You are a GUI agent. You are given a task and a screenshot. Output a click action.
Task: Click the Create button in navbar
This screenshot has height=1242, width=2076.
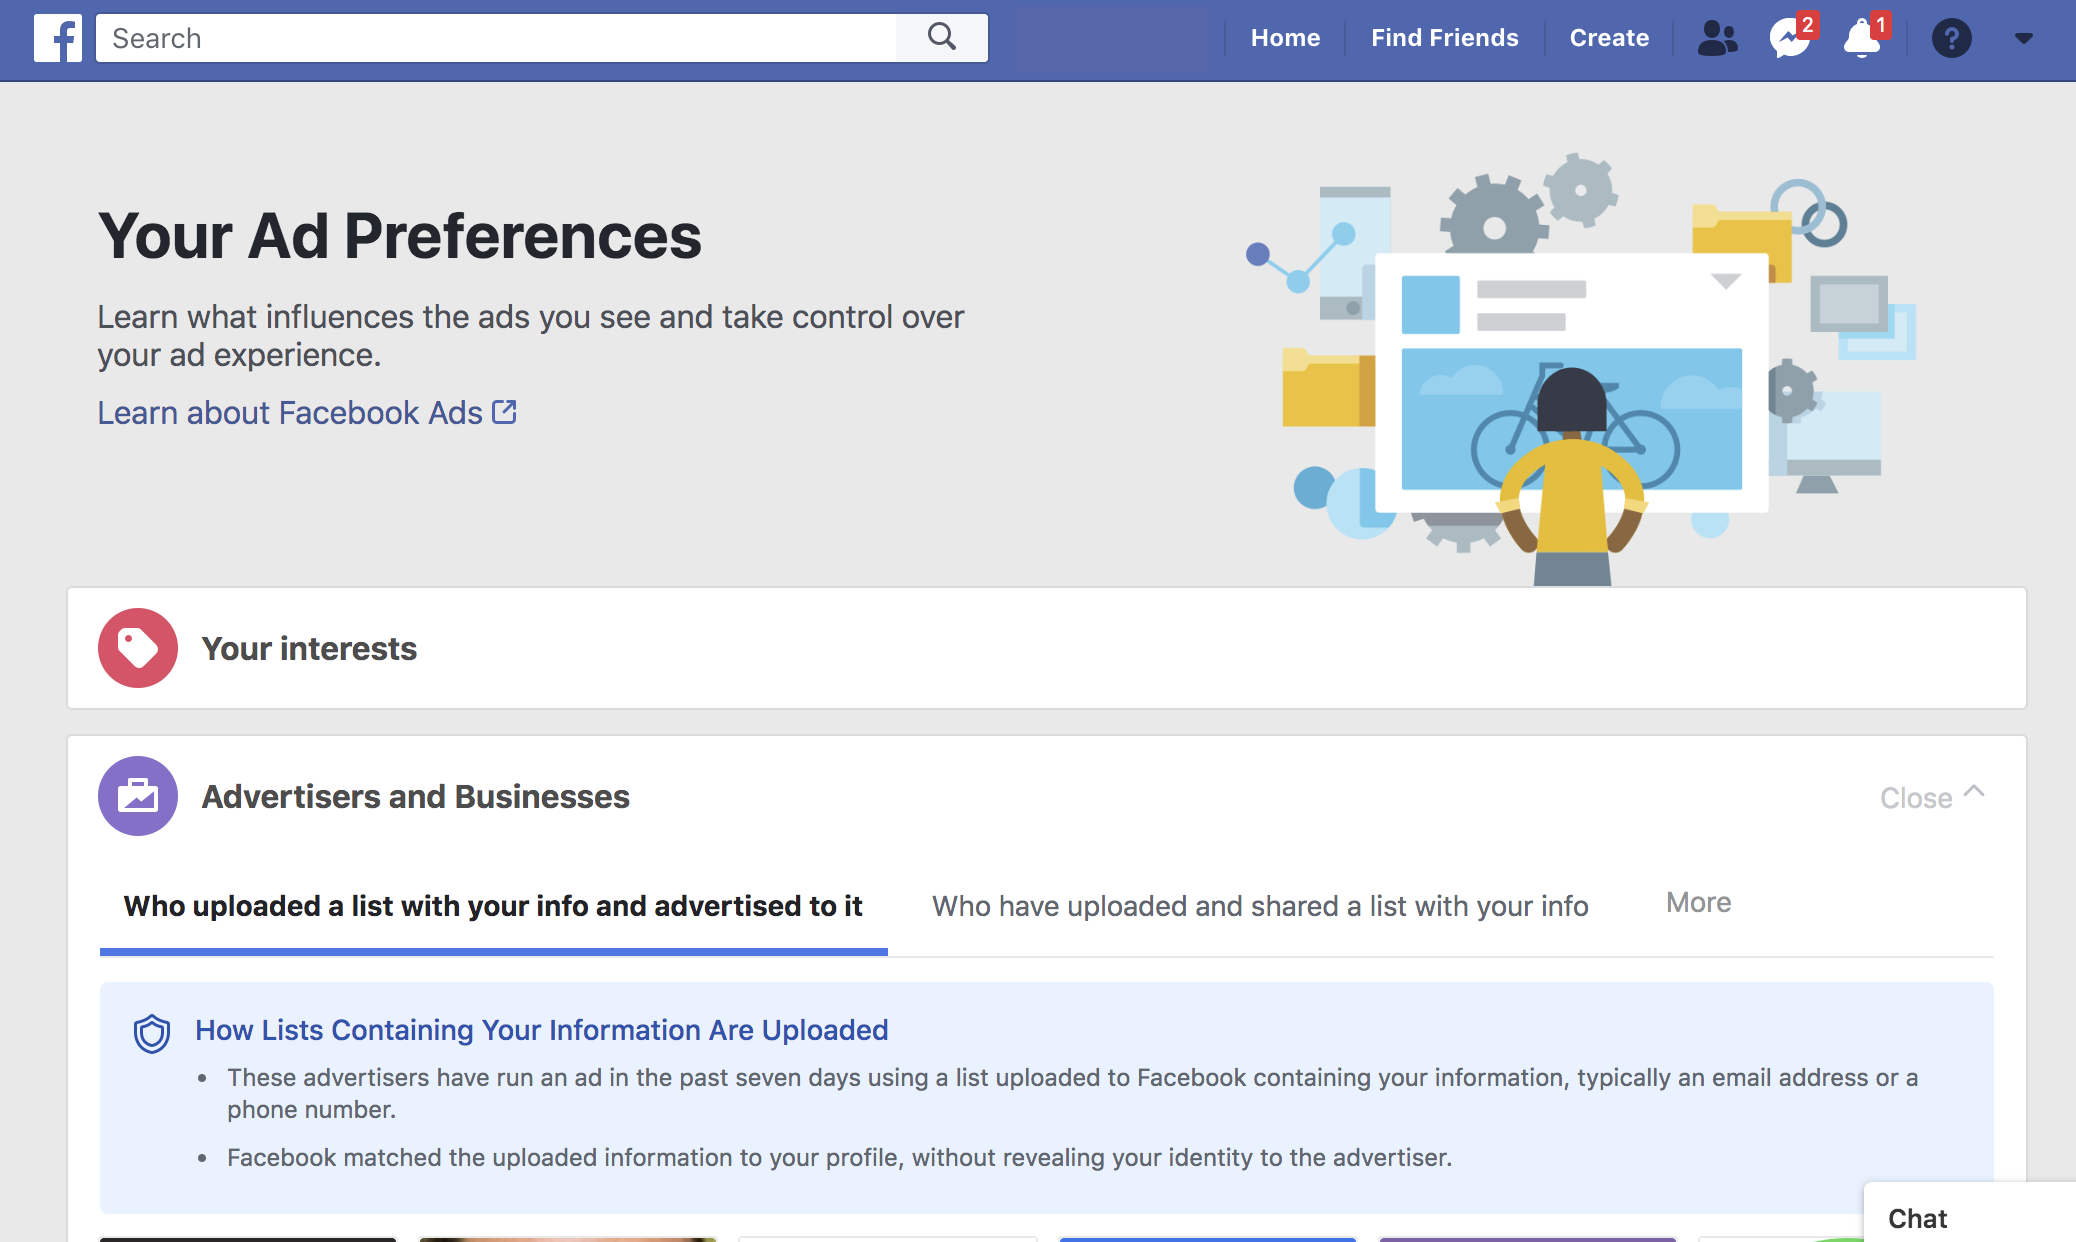pos(1609,38)
